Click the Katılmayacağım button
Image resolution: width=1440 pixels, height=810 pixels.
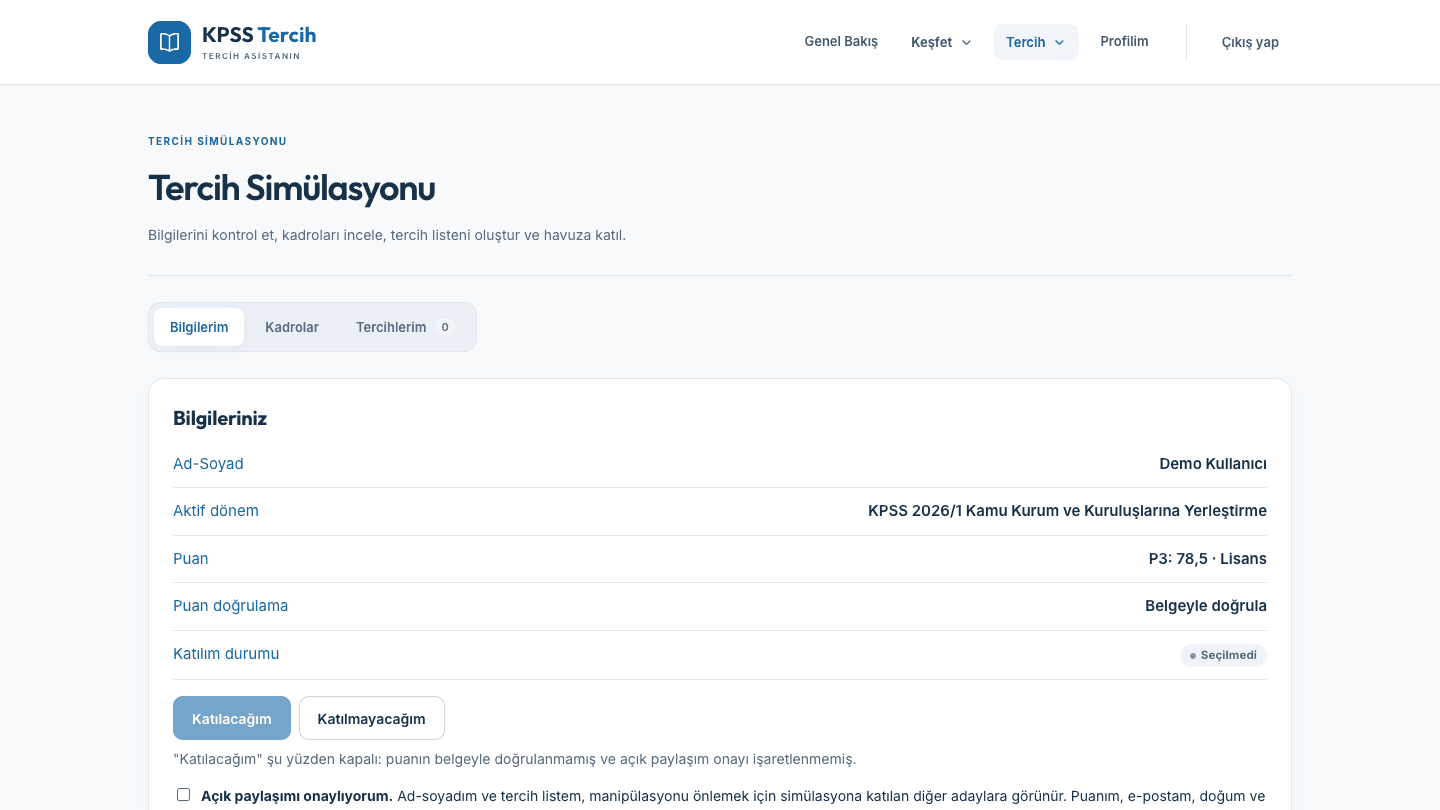[371, 718]
